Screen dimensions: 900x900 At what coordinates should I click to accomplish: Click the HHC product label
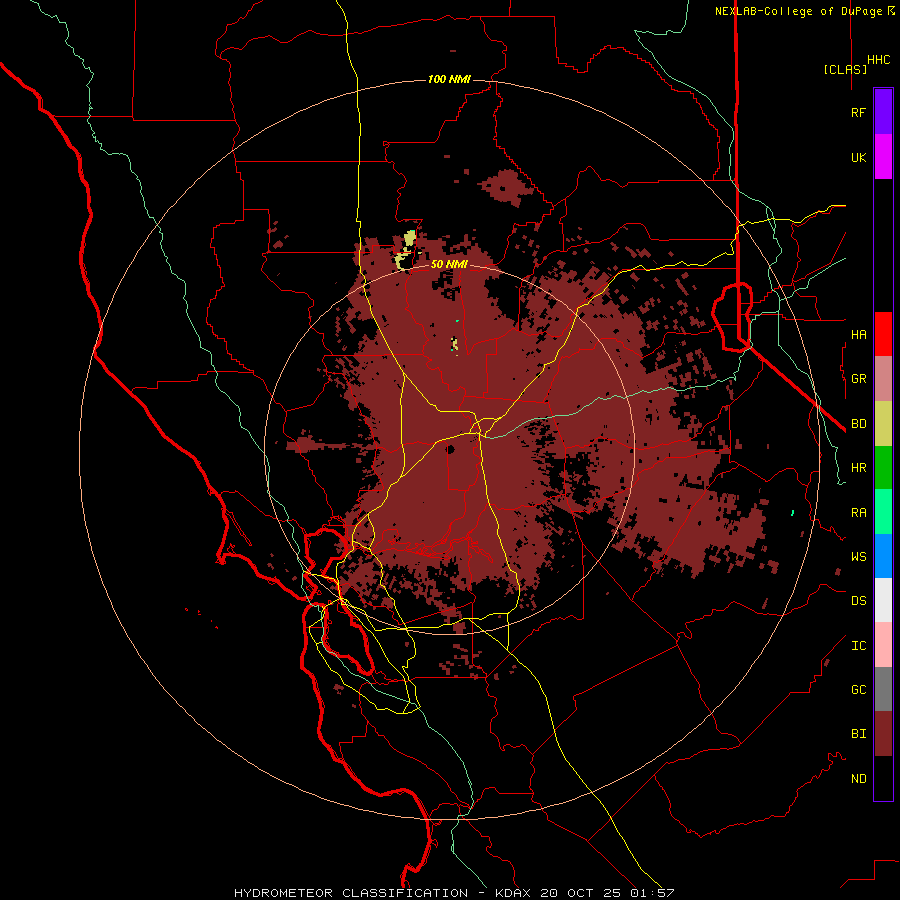878,60
